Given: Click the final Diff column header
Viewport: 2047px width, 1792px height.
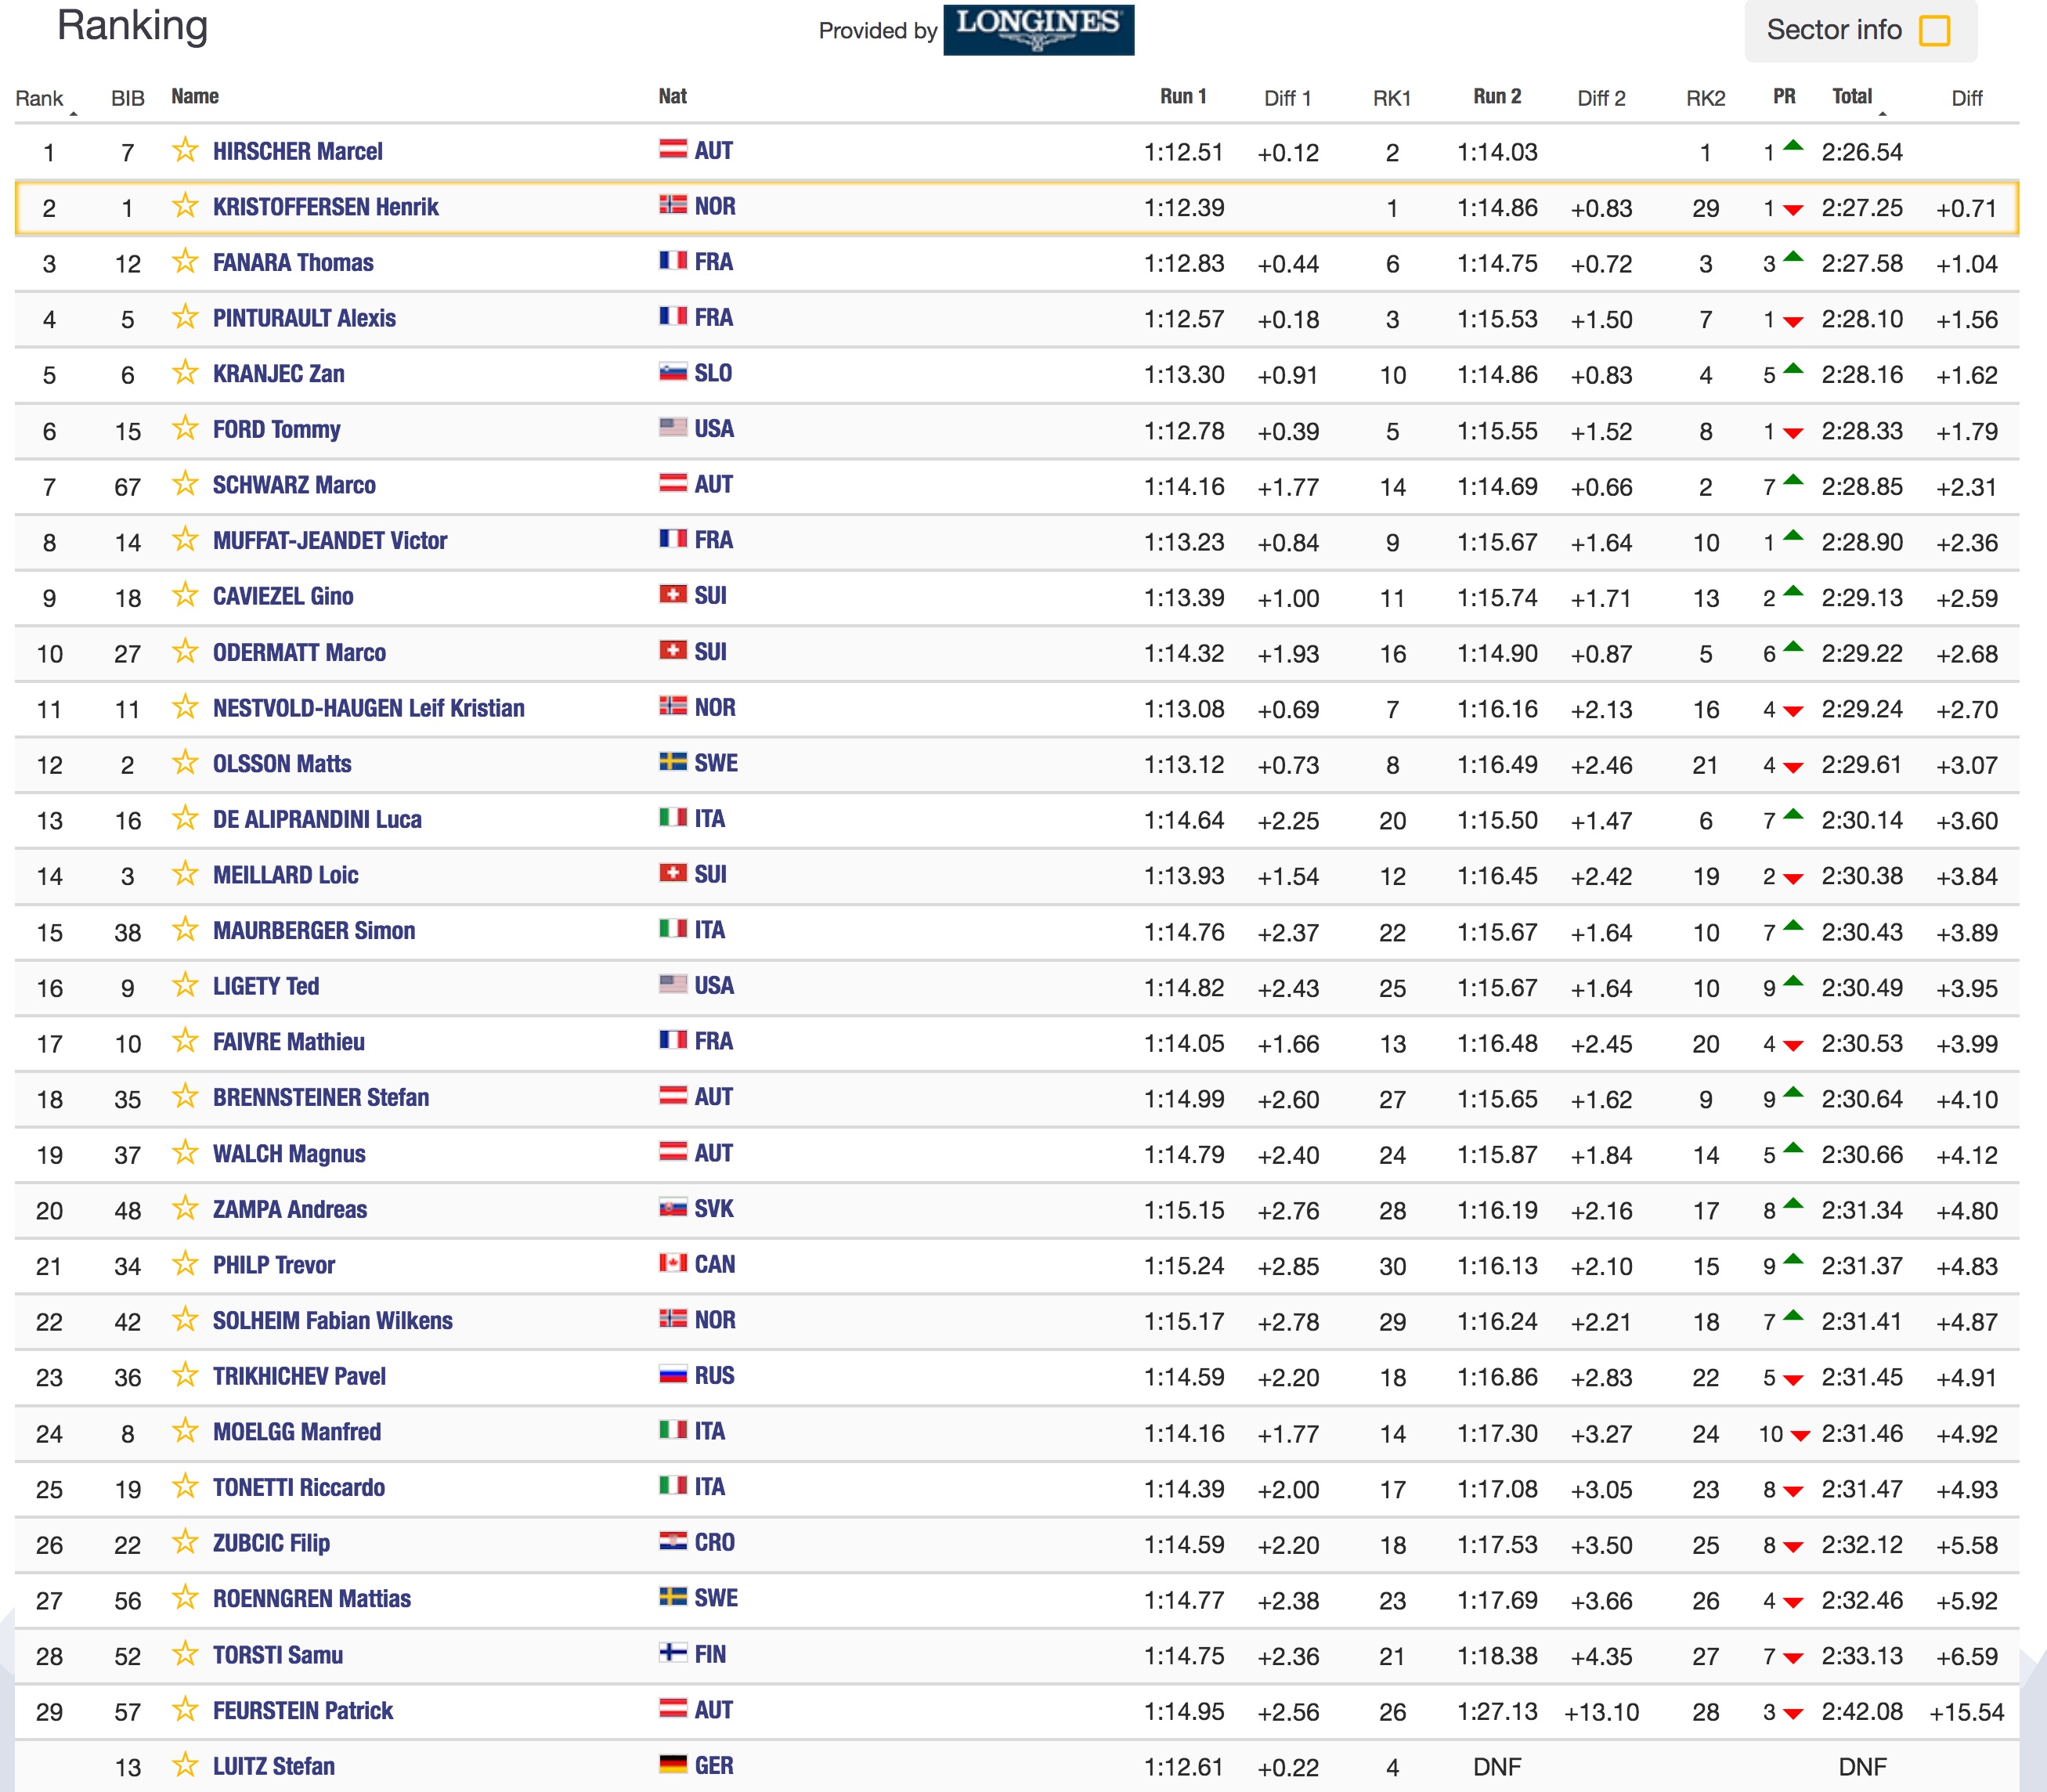Looking at the screenshot, I should tap(1966, 98).
